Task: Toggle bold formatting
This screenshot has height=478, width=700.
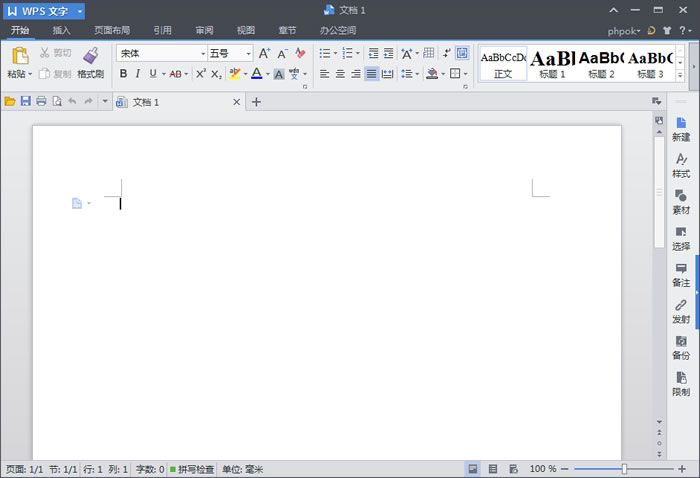Action: click(124, 74)
